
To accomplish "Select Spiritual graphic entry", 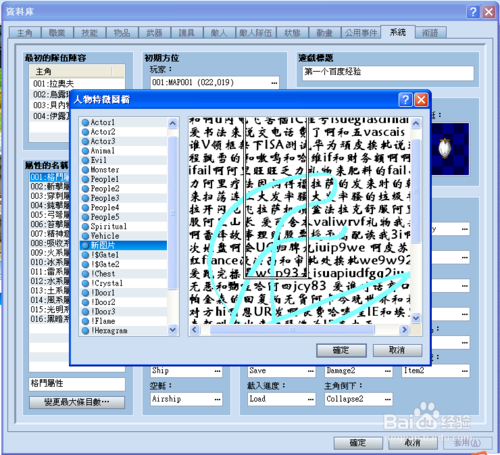I will (123, 226).
